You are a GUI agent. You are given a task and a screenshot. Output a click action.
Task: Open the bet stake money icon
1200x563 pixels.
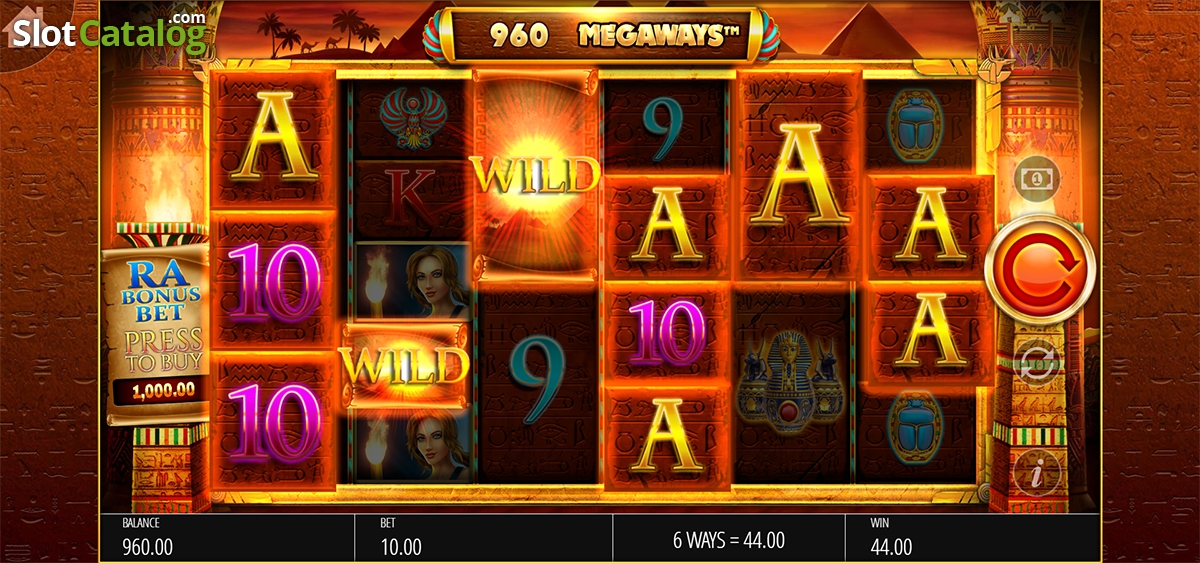(x=1036, y=180)
